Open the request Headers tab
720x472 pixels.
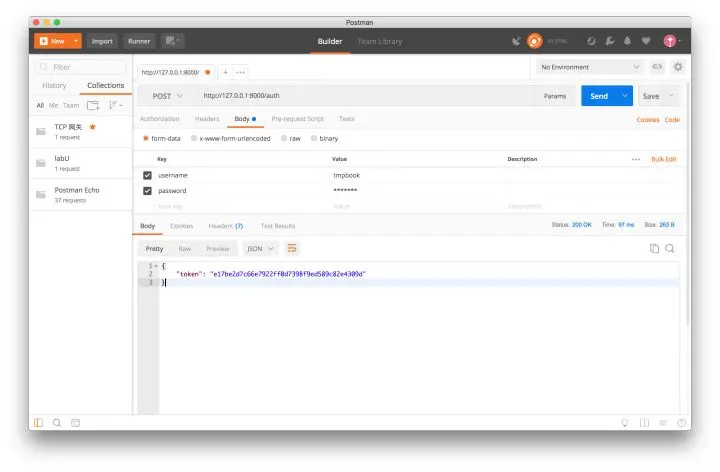click(207, 119)
